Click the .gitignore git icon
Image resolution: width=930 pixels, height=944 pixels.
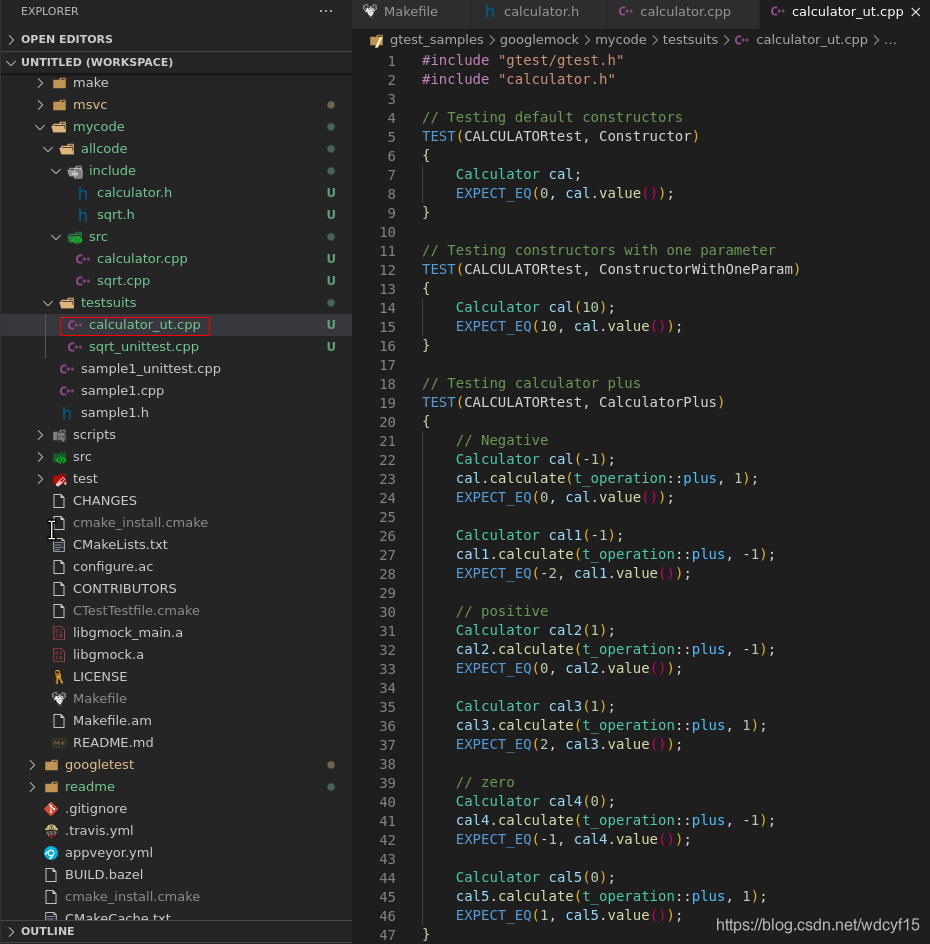coord(51,809)
